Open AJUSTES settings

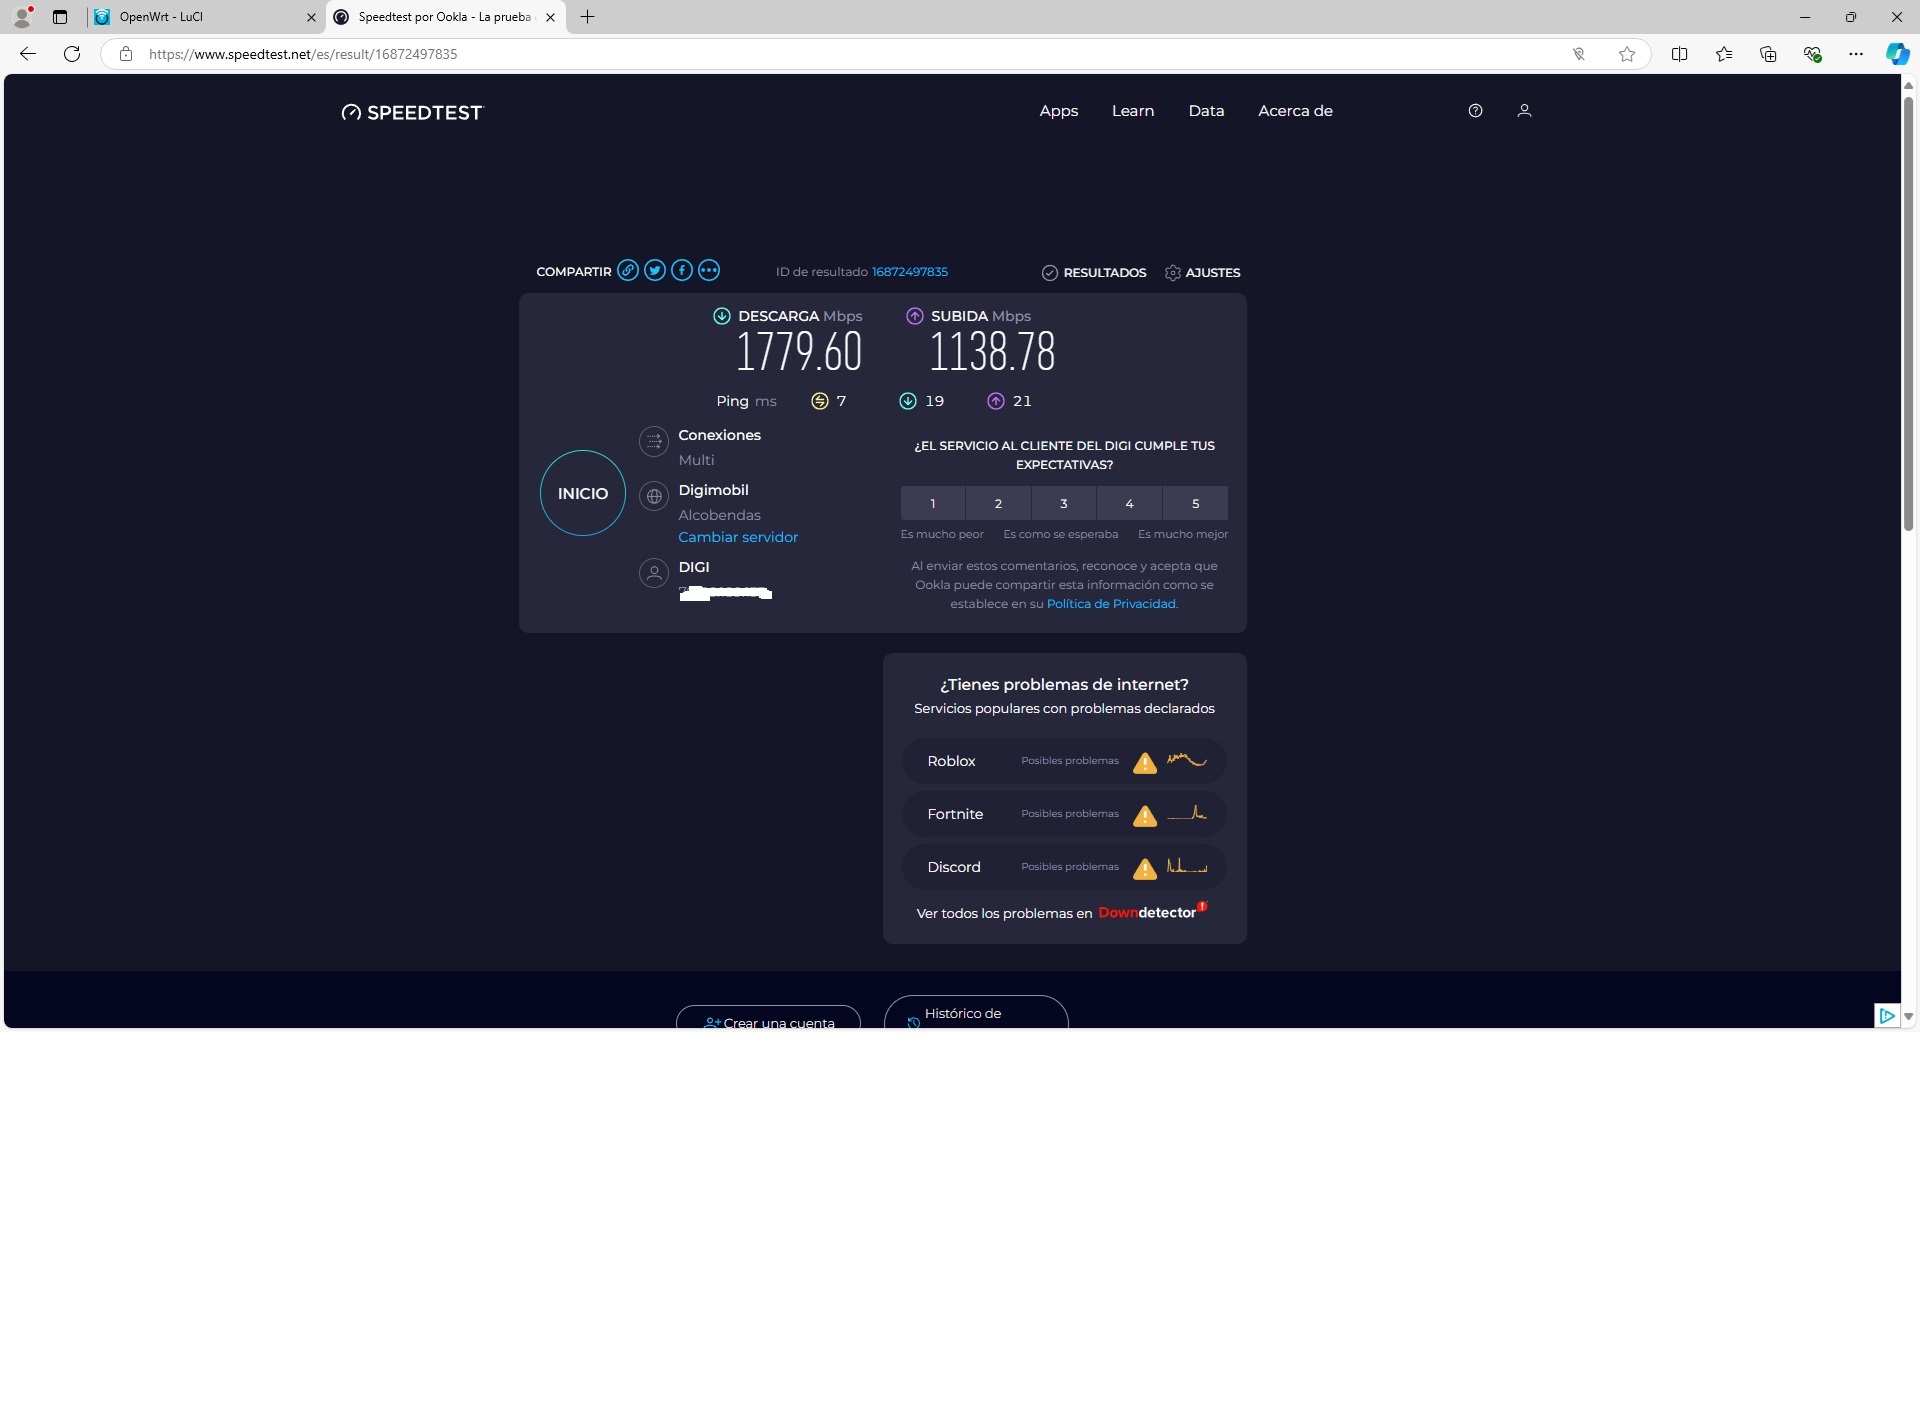(1203, 272)
